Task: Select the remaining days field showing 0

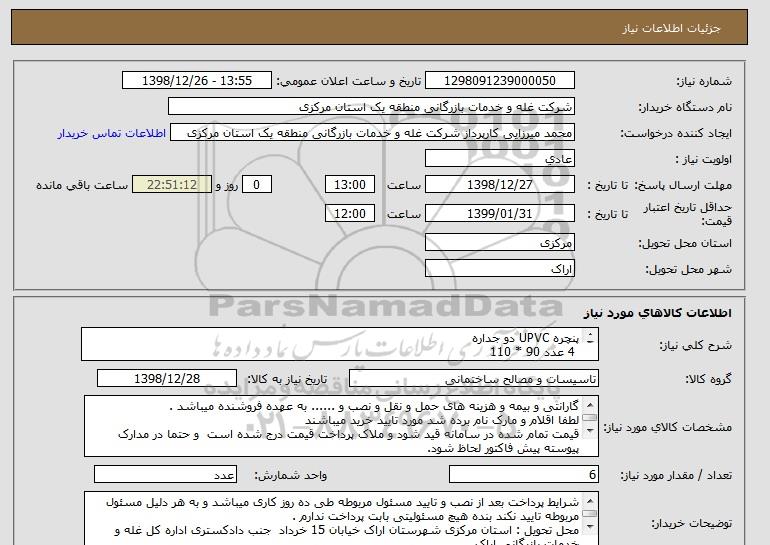Action: tap(256, 185)
